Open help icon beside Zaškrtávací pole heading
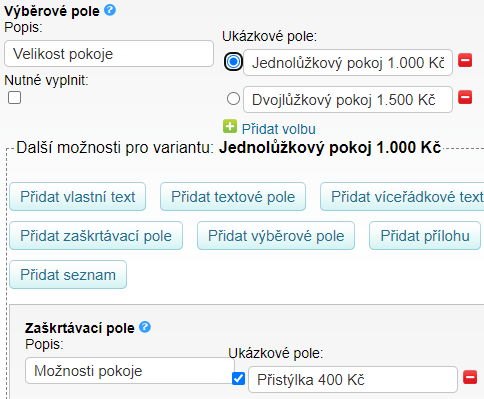Image resolution: width=484 pixels, height=399 pixels. pyautogui.click(x=145, y=327)
